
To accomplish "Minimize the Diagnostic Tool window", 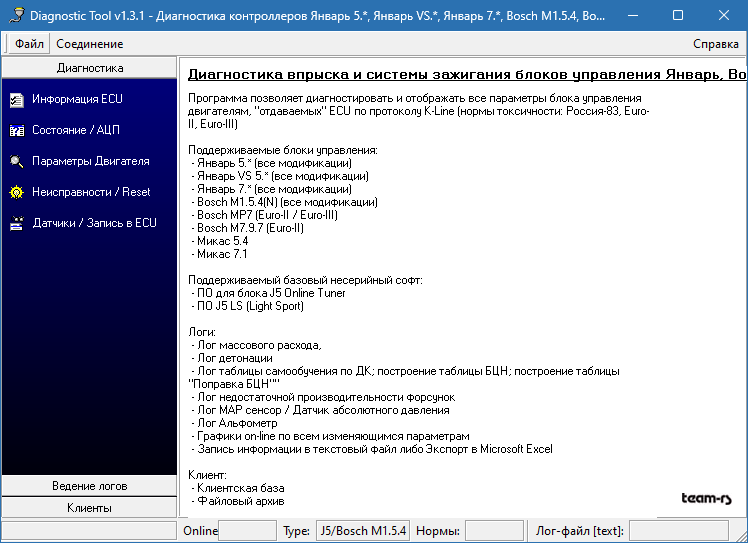I will (x=633, y=15).
